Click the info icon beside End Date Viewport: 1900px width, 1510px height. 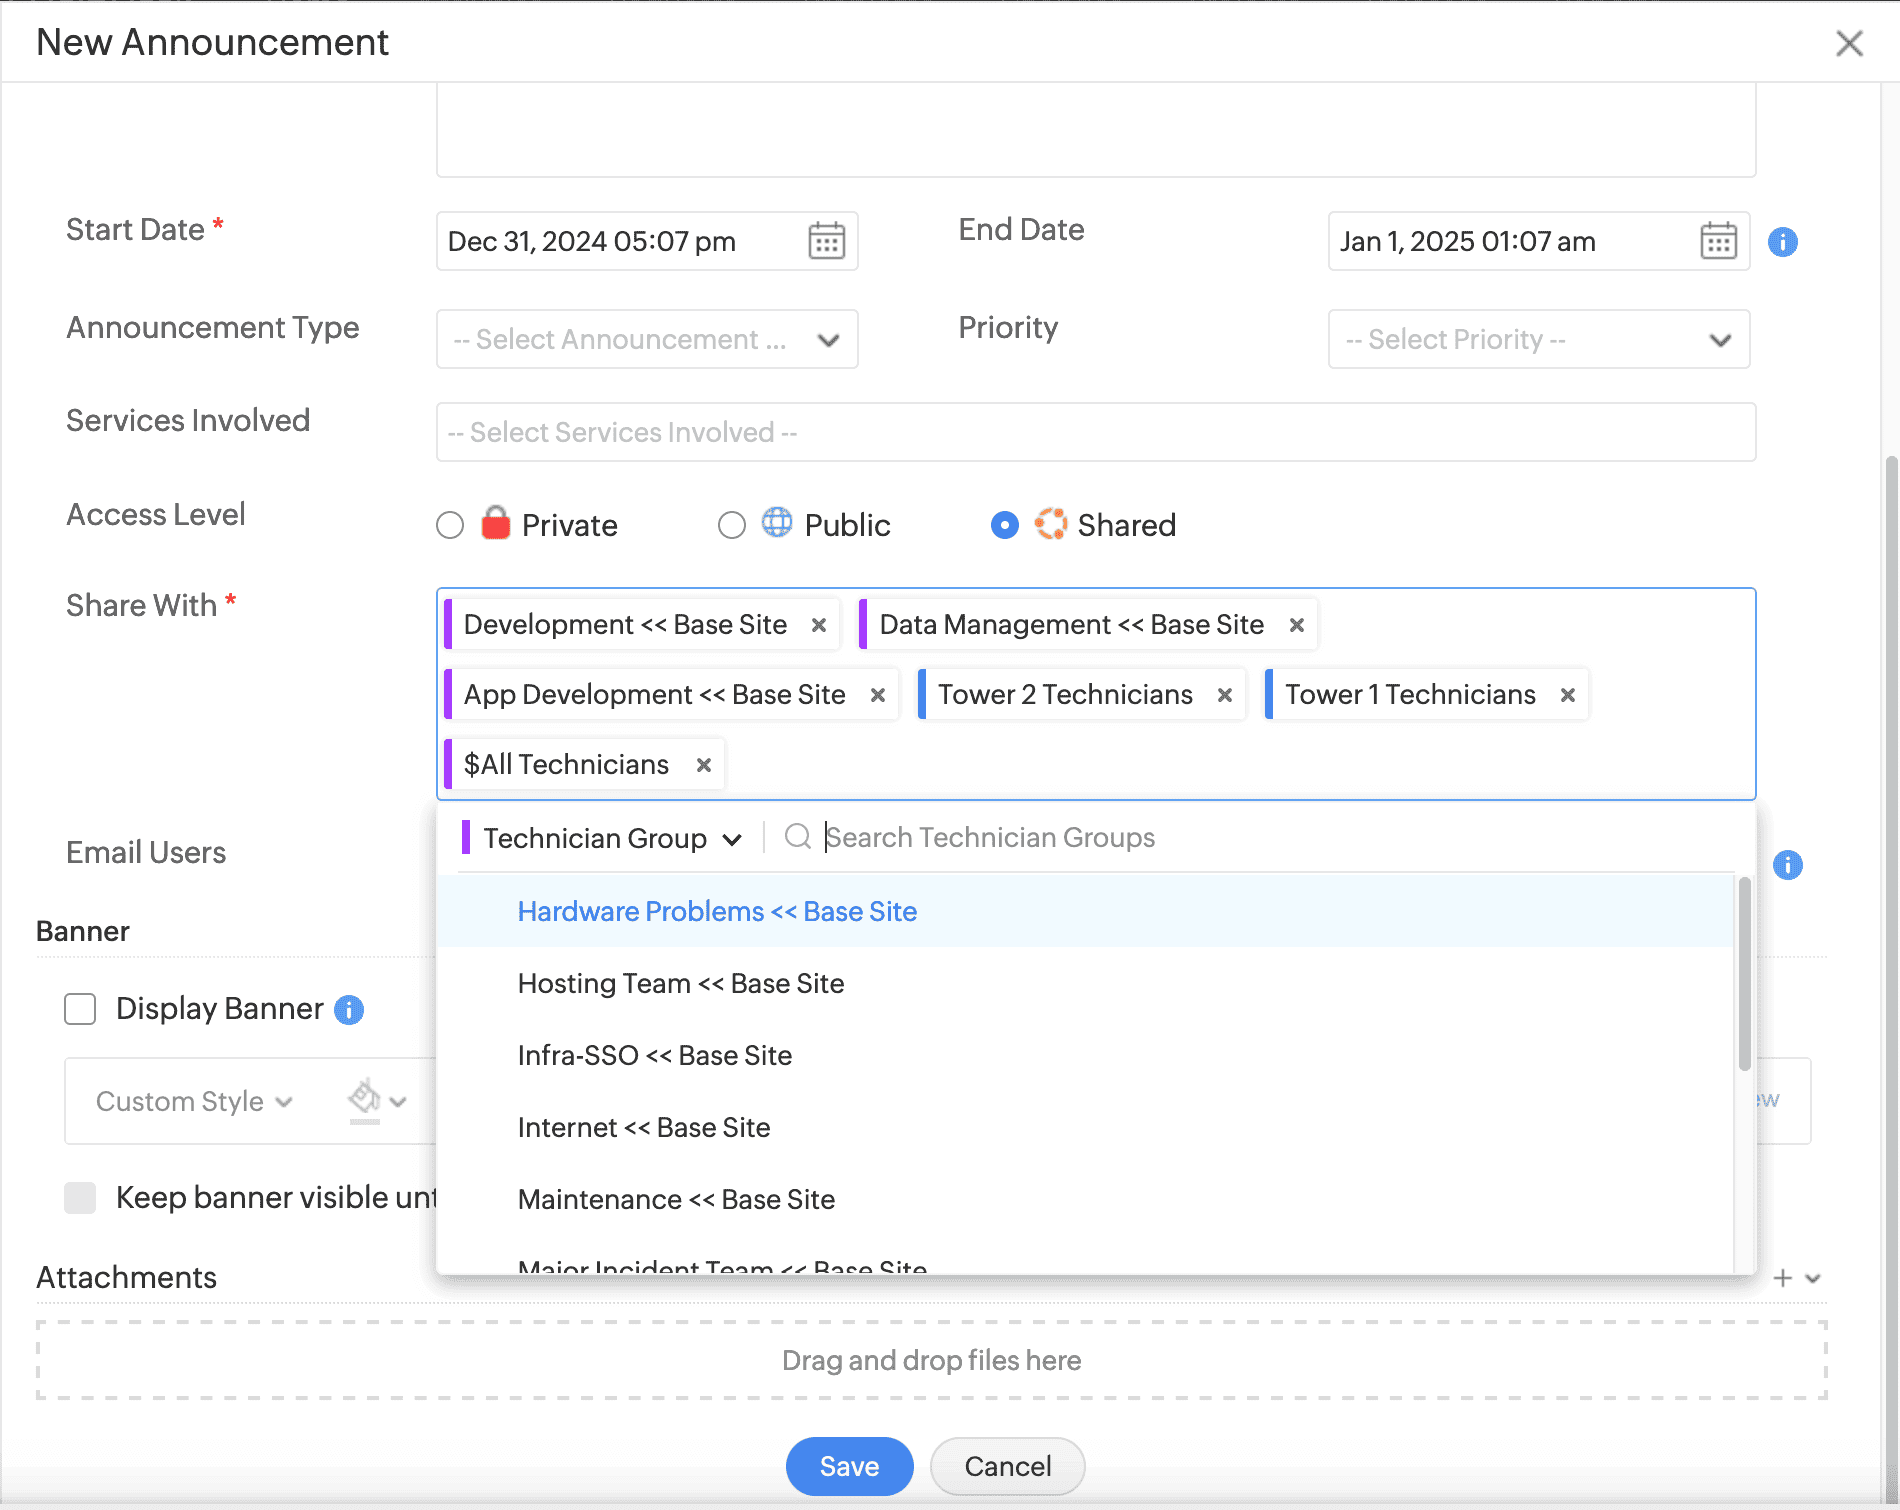(1782, 242)
